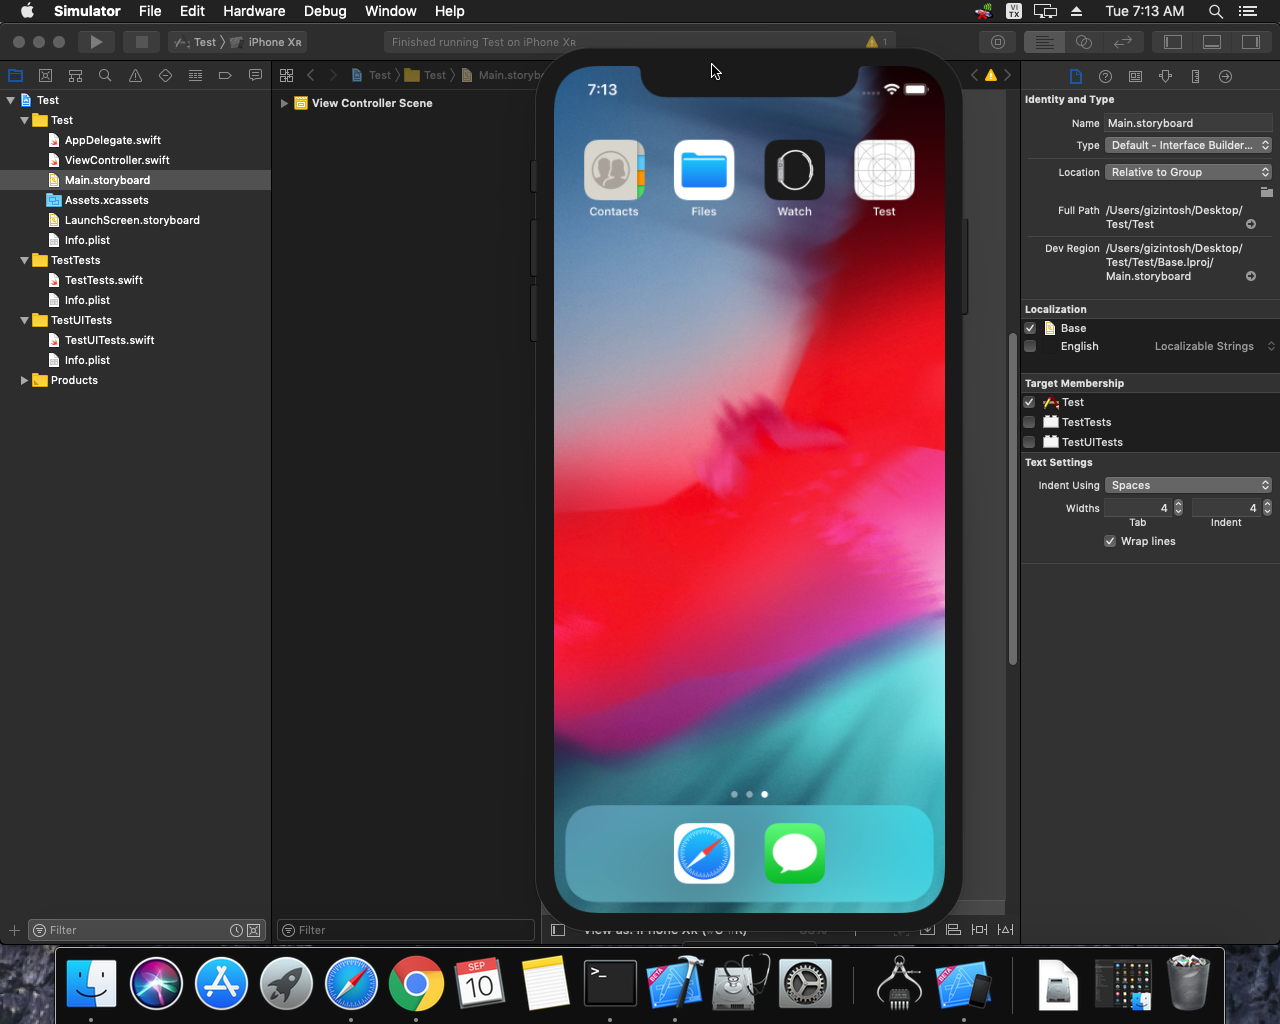Open Chrome from the macOS Dock

coord(416,984)
